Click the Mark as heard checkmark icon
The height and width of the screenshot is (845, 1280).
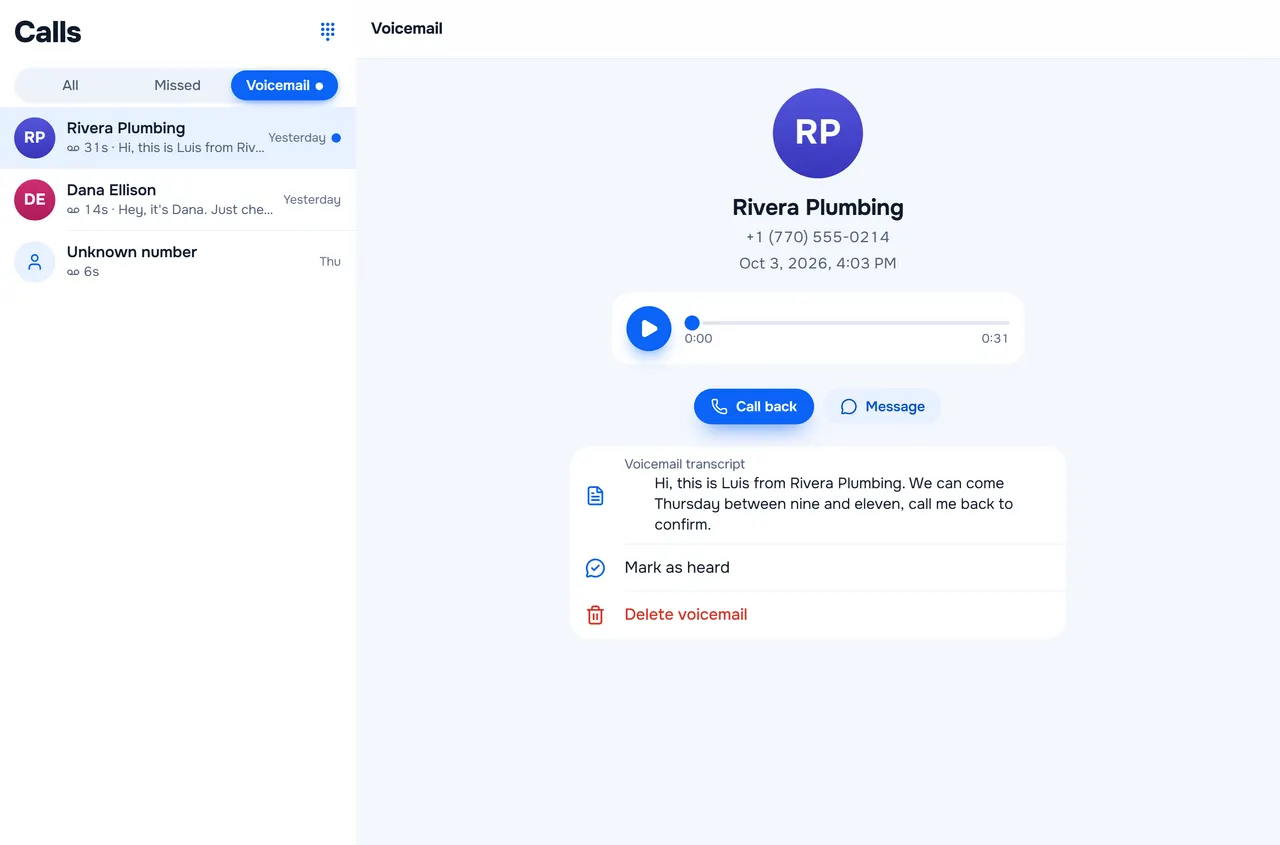pyautogui.click(x=595, y=568)
